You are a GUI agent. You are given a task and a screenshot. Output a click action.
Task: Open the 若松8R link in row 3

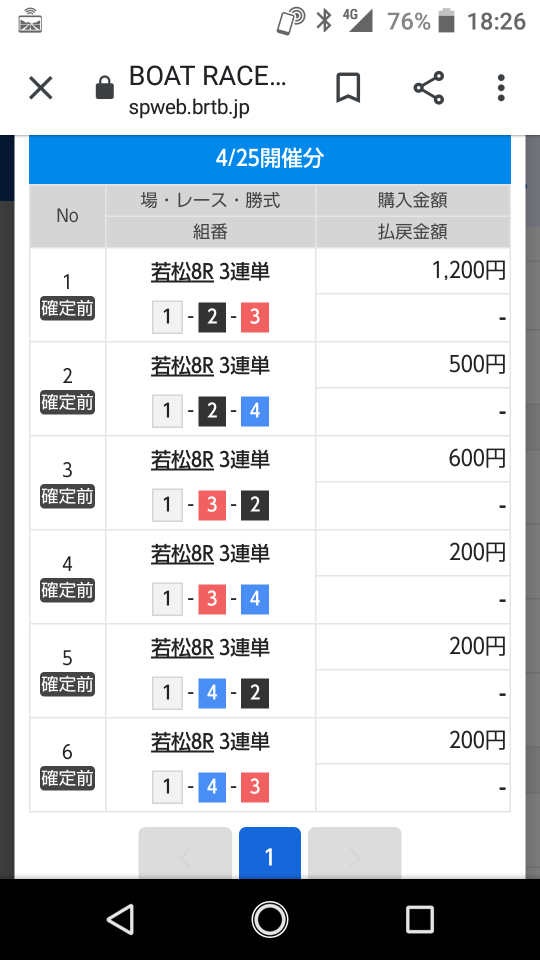(182, 460)
